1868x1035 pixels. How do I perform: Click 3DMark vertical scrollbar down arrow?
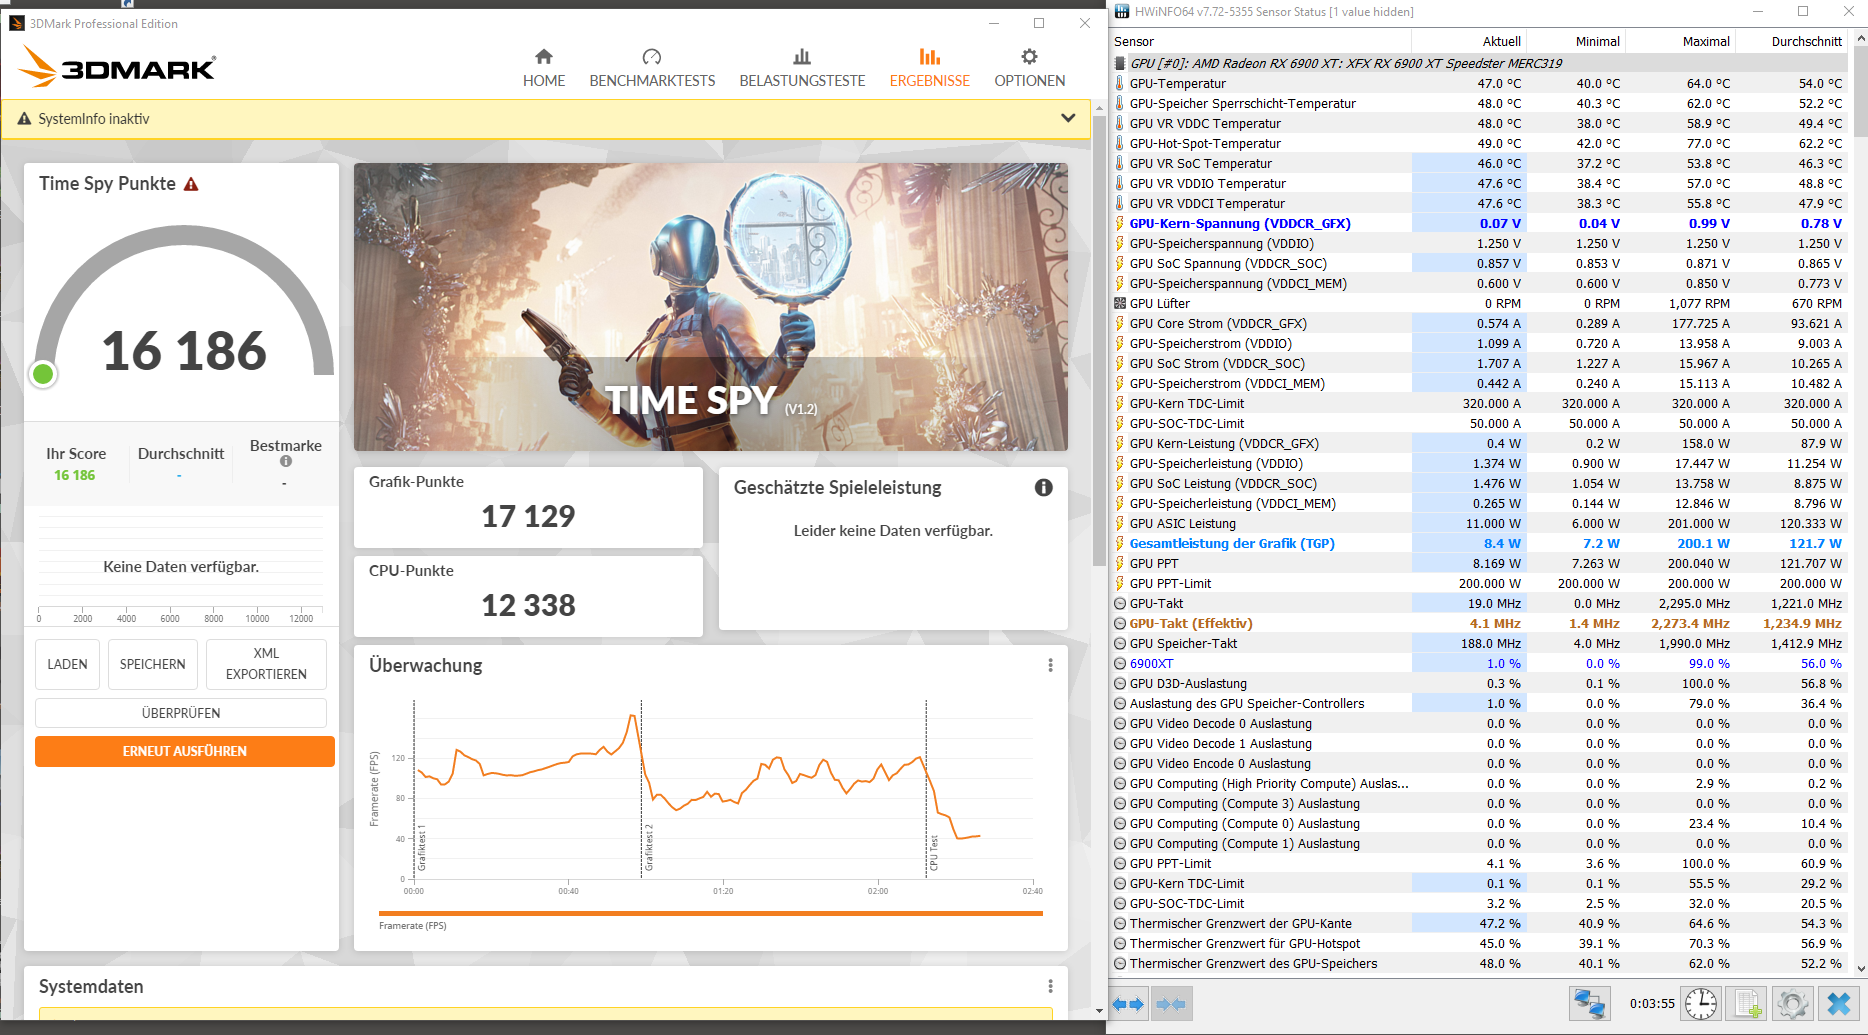(1099, 1010)
